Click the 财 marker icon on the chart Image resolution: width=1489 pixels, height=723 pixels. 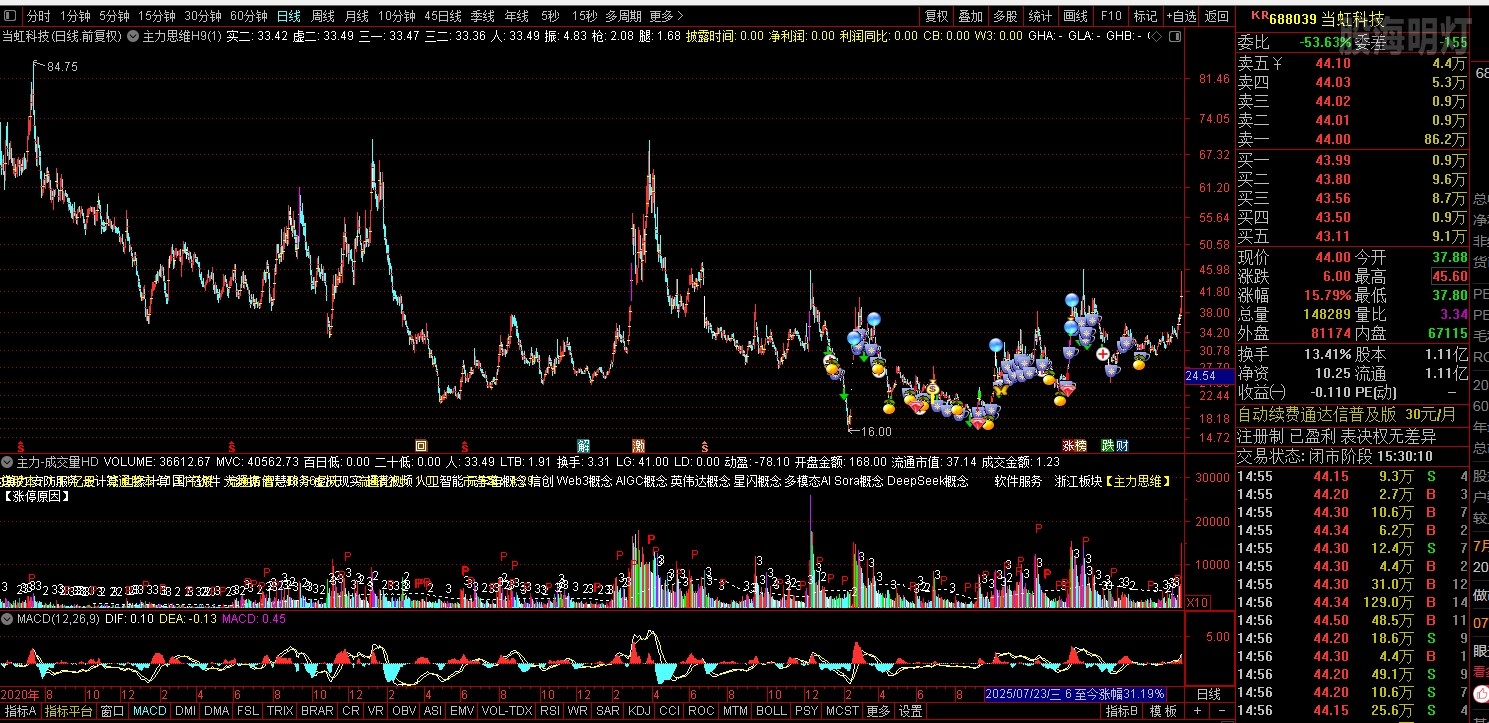1122,446
